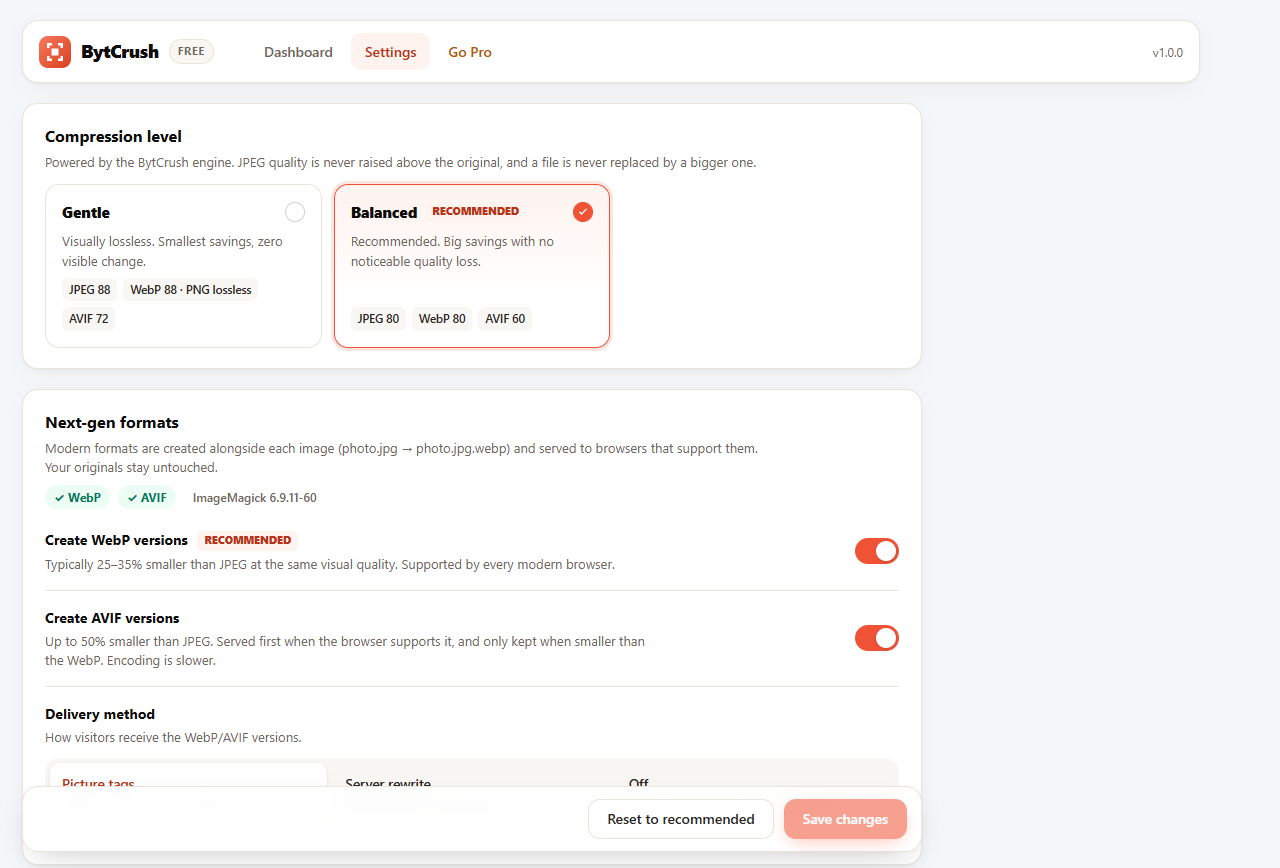This screenshot has height=868, width=1280.
Task: Disable the Create WebP versions switch
Action: [x=877, y=551]
